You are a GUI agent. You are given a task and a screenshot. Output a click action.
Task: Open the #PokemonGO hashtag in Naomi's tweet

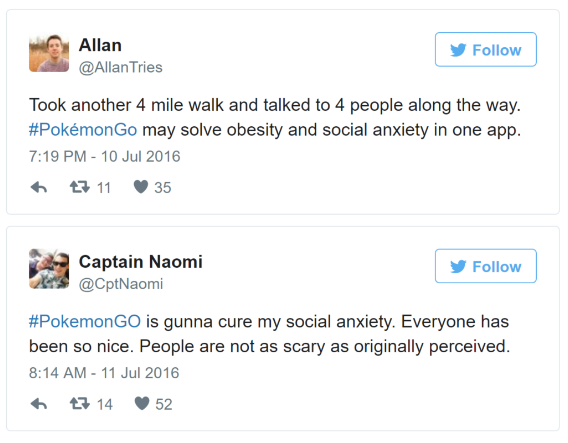tap(85, 321)
